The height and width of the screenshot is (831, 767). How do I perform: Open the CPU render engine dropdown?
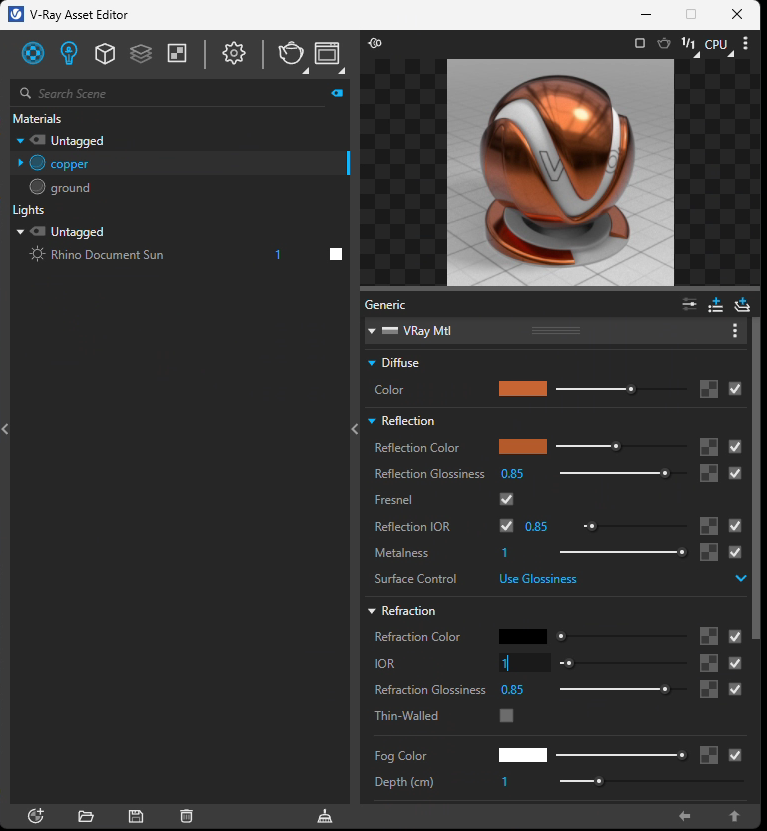tap(719, 45)
